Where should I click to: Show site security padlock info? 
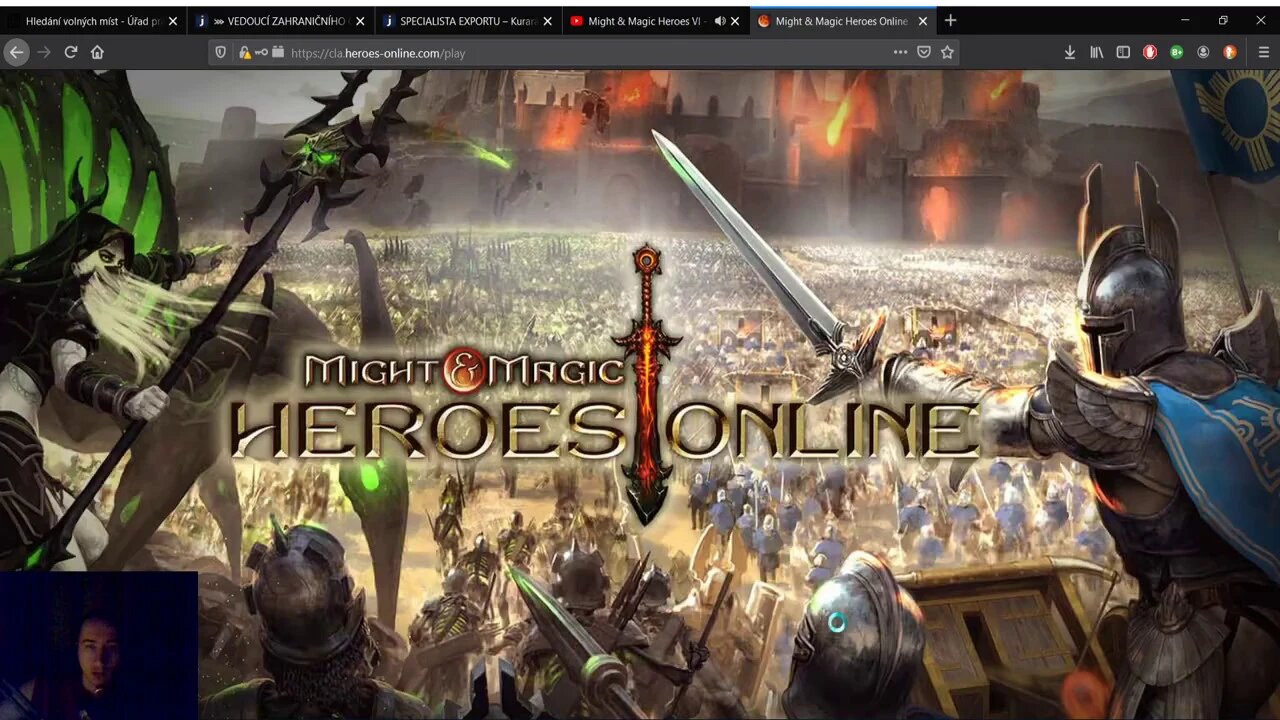244,52
